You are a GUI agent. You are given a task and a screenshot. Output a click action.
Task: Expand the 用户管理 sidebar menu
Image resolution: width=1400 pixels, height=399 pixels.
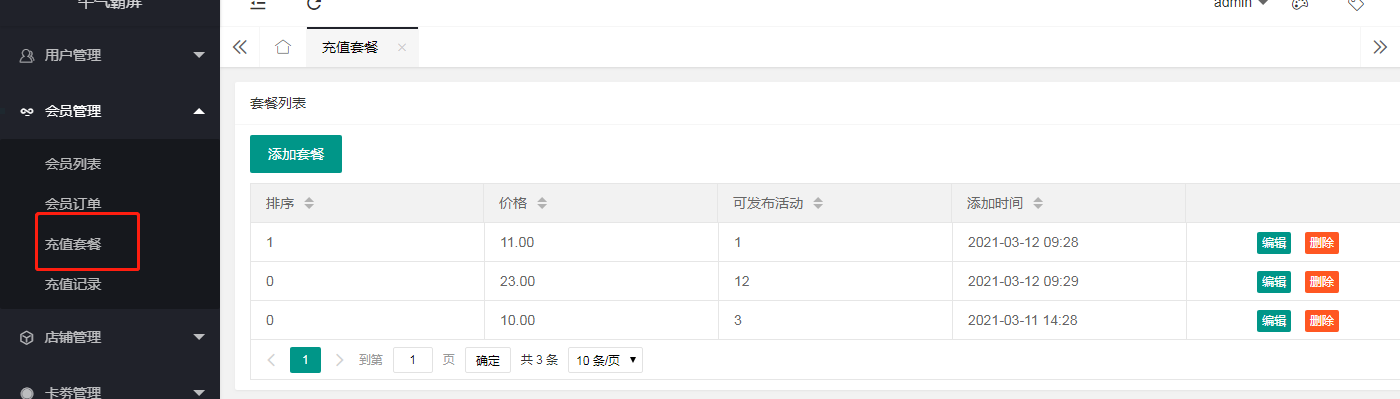(x=110, y=55)
